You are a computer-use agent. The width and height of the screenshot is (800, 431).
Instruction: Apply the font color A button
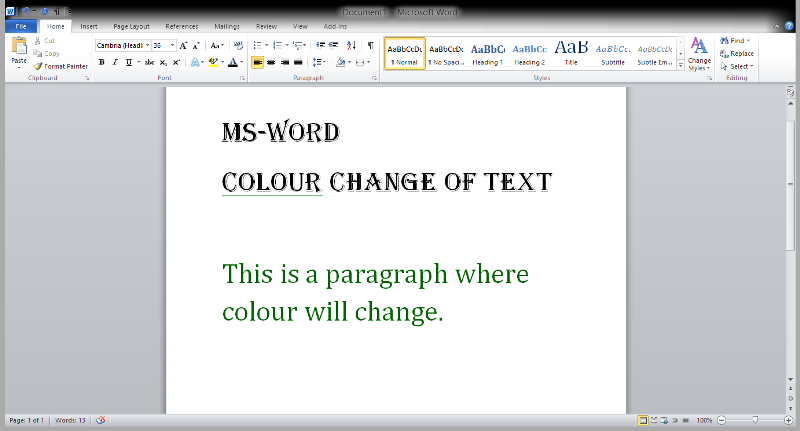233,62
